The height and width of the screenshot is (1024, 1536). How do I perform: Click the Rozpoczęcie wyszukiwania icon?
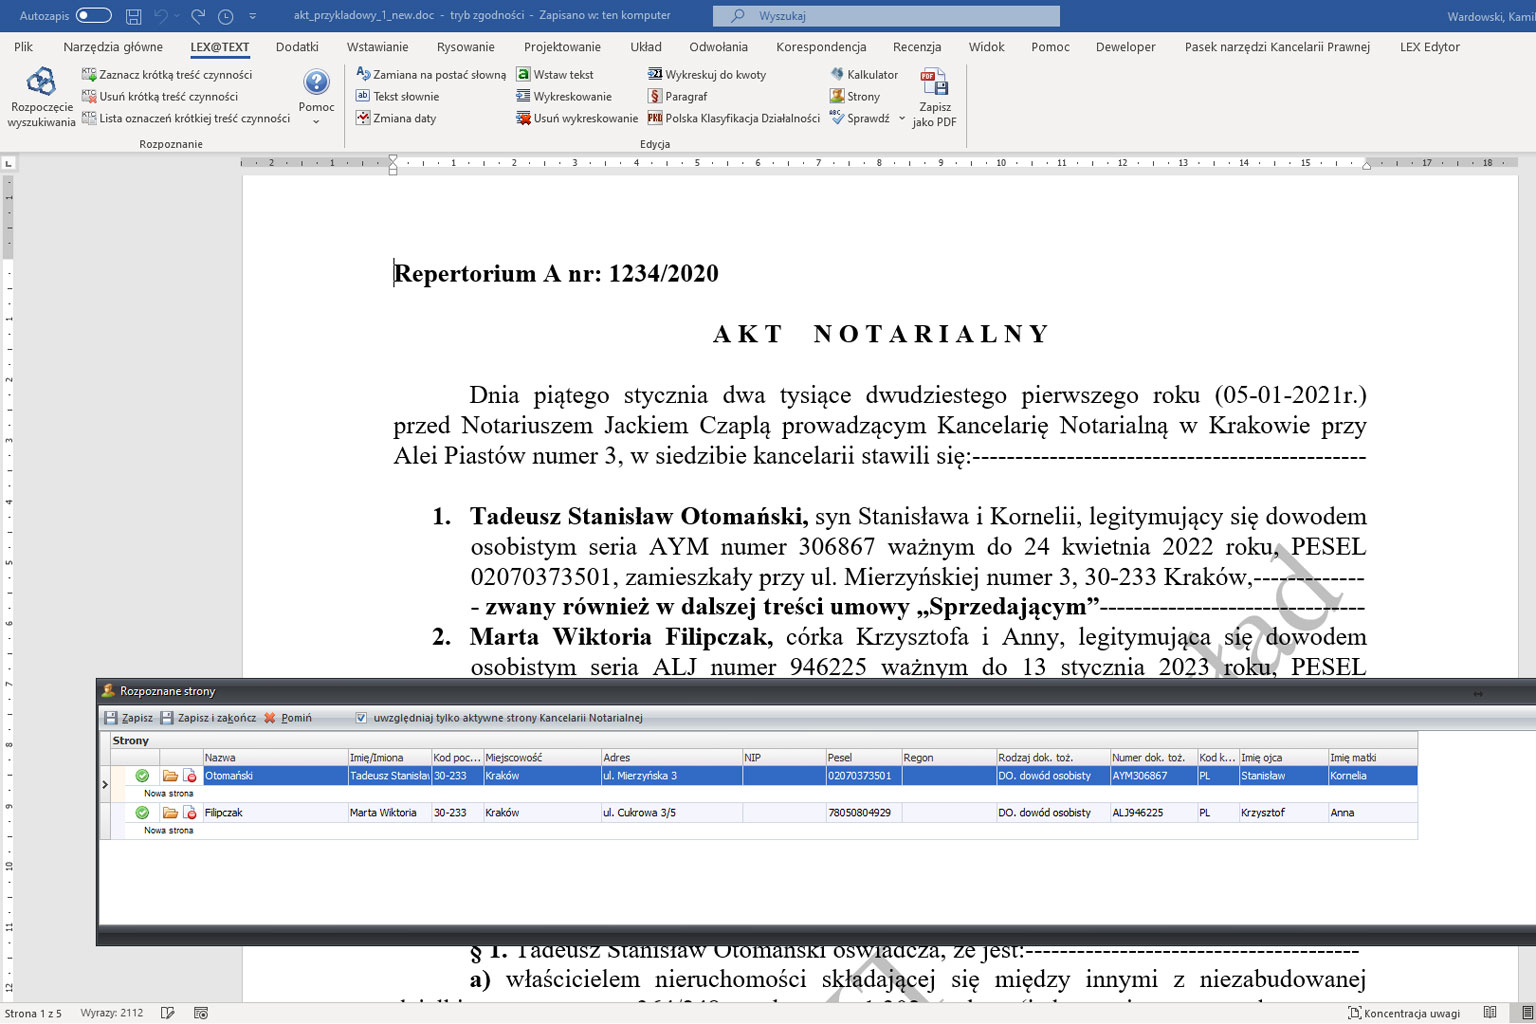pos(41,82)
